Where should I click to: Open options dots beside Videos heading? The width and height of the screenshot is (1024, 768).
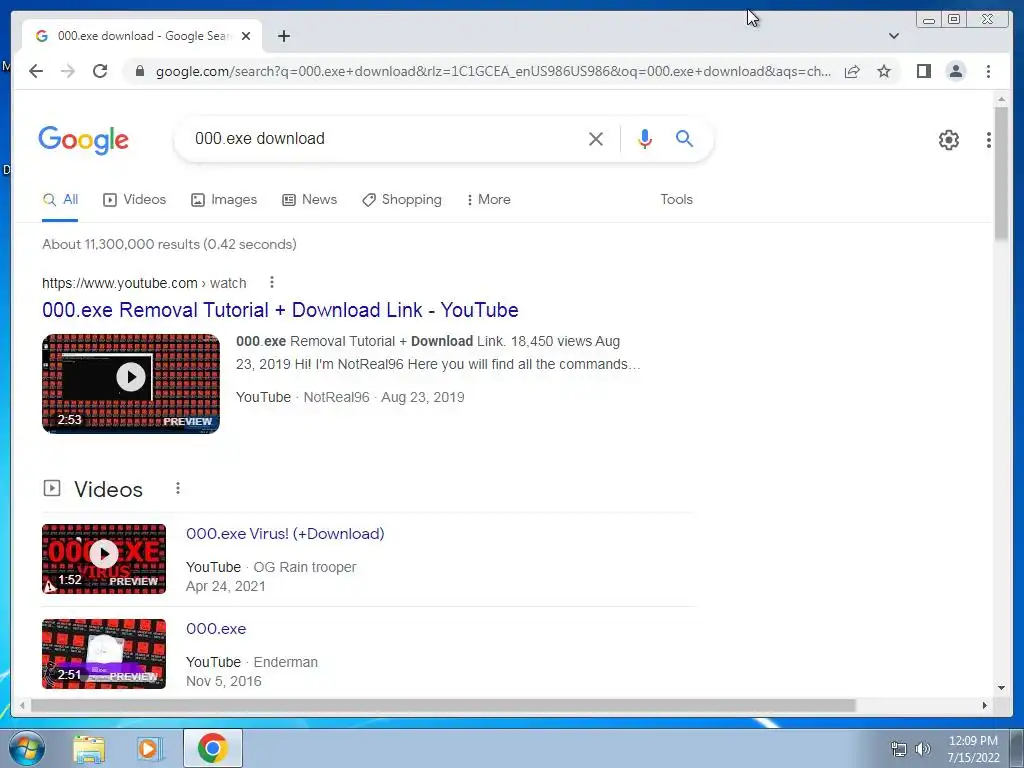[x=178, y=488]
